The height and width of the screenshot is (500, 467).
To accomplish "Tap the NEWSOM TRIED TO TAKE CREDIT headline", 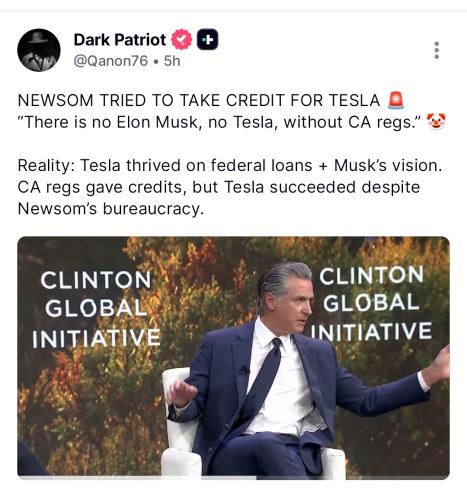I will pos(199,101).
